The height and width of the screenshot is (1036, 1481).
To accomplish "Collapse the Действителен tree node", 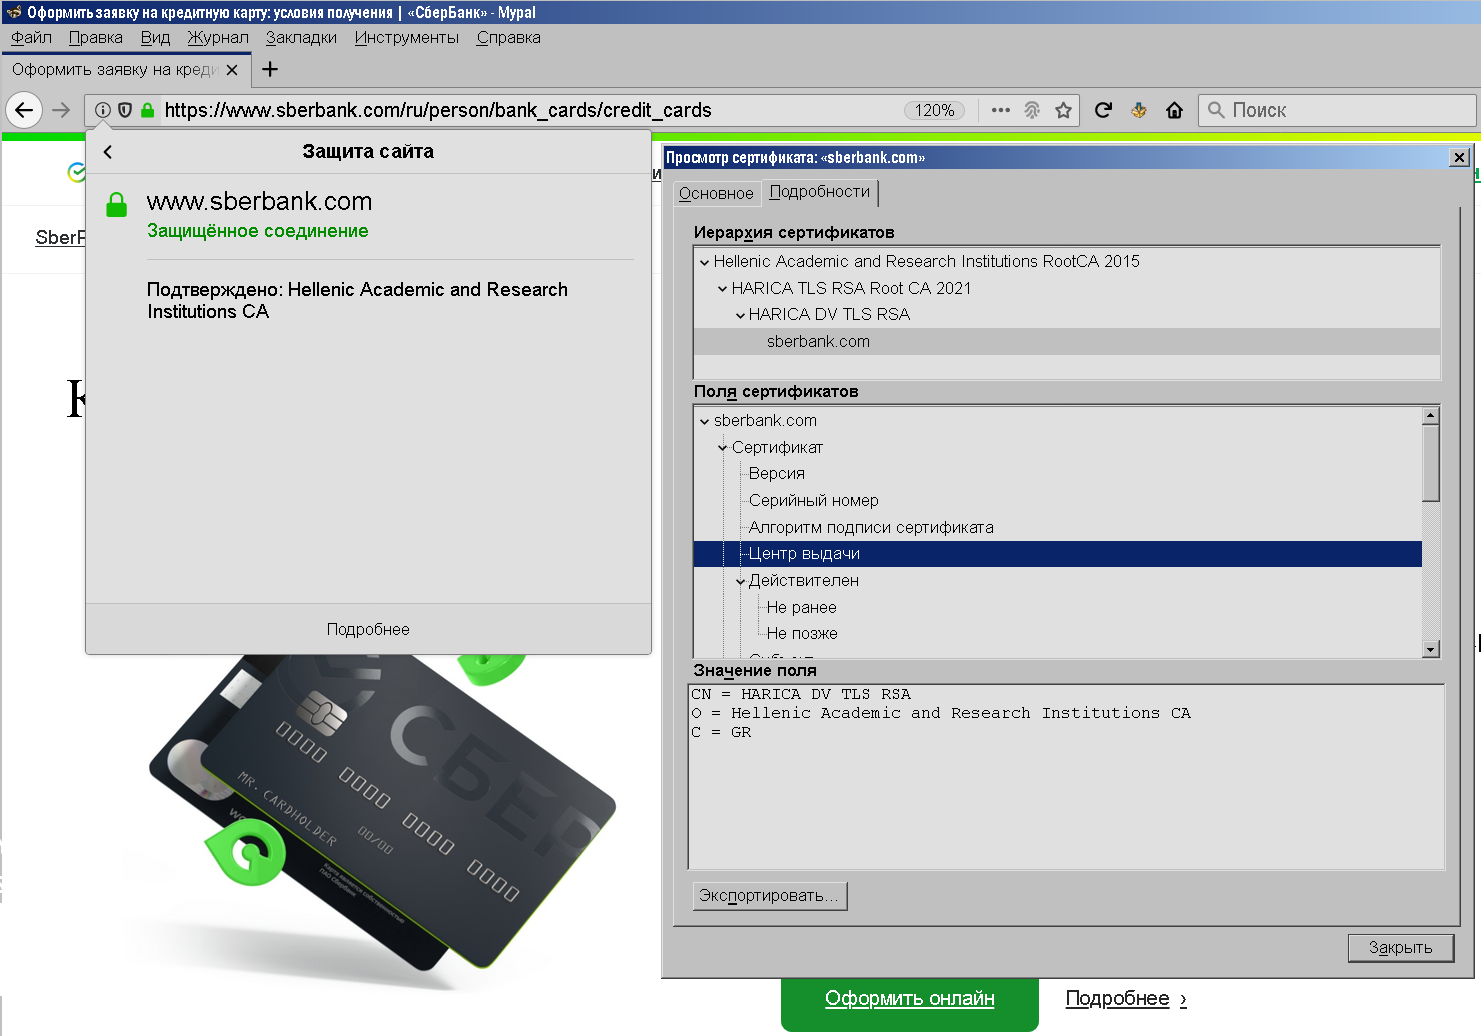I will (740, 581).
